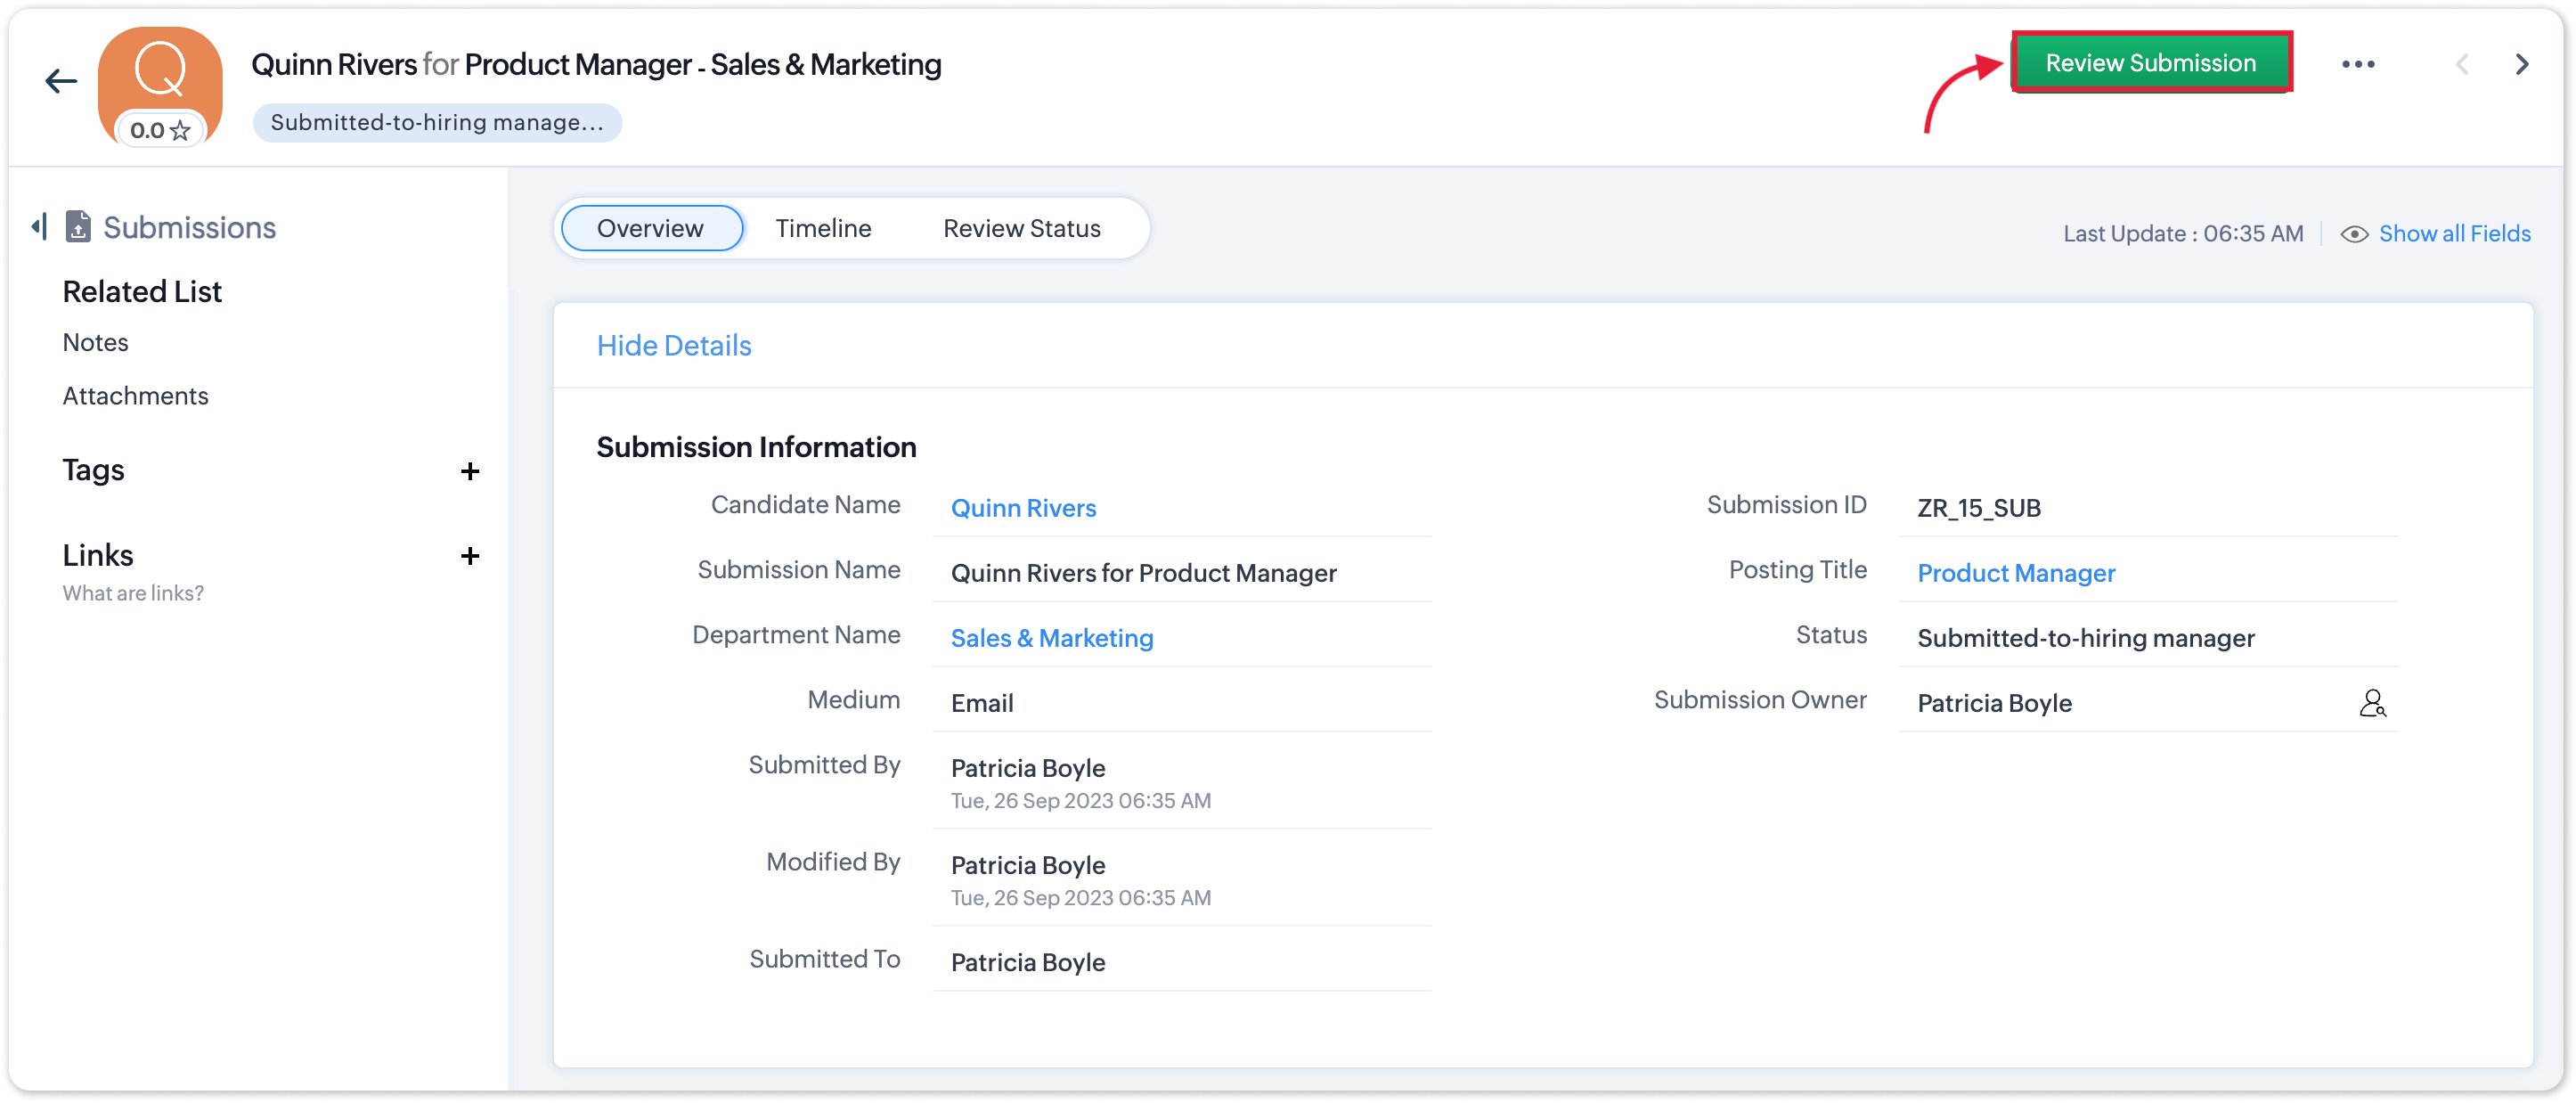Select the Overview tab
The image size is (2576, 1103).
click(x=650, y=229)
